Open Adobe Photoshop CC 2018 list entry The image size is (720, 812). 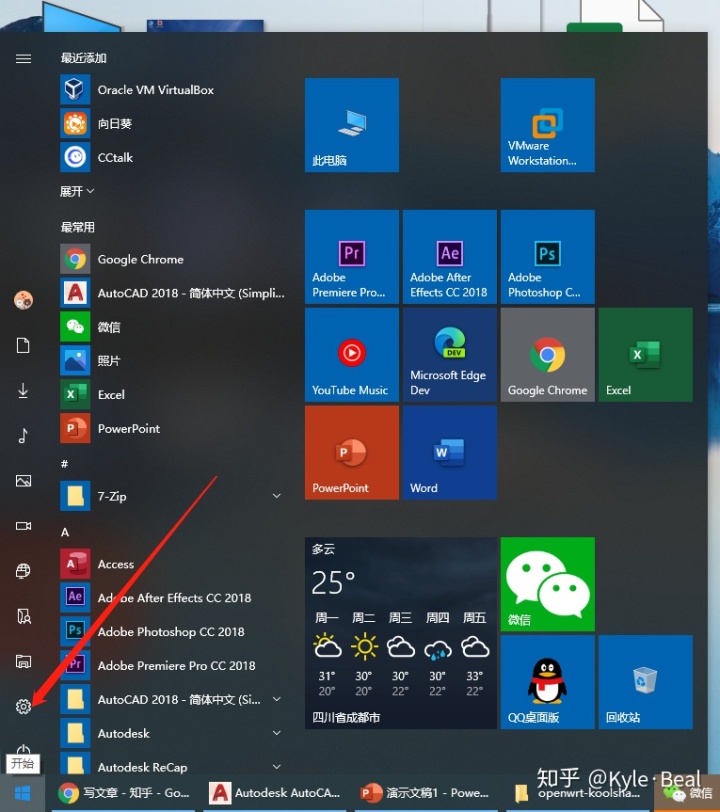click(x=174, y=632)
